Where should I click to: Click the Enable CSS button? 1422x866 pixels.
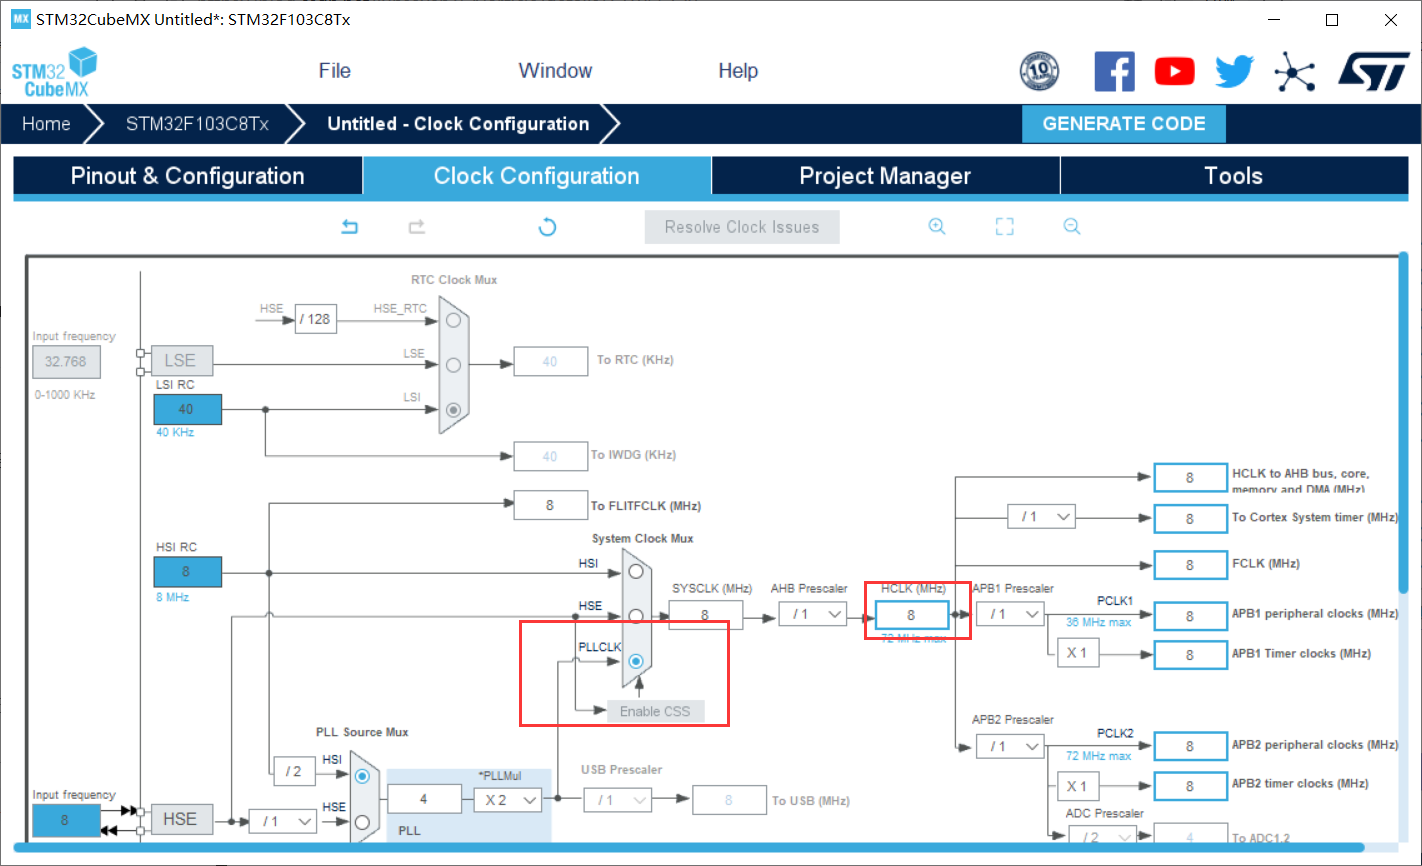[655, 711]
